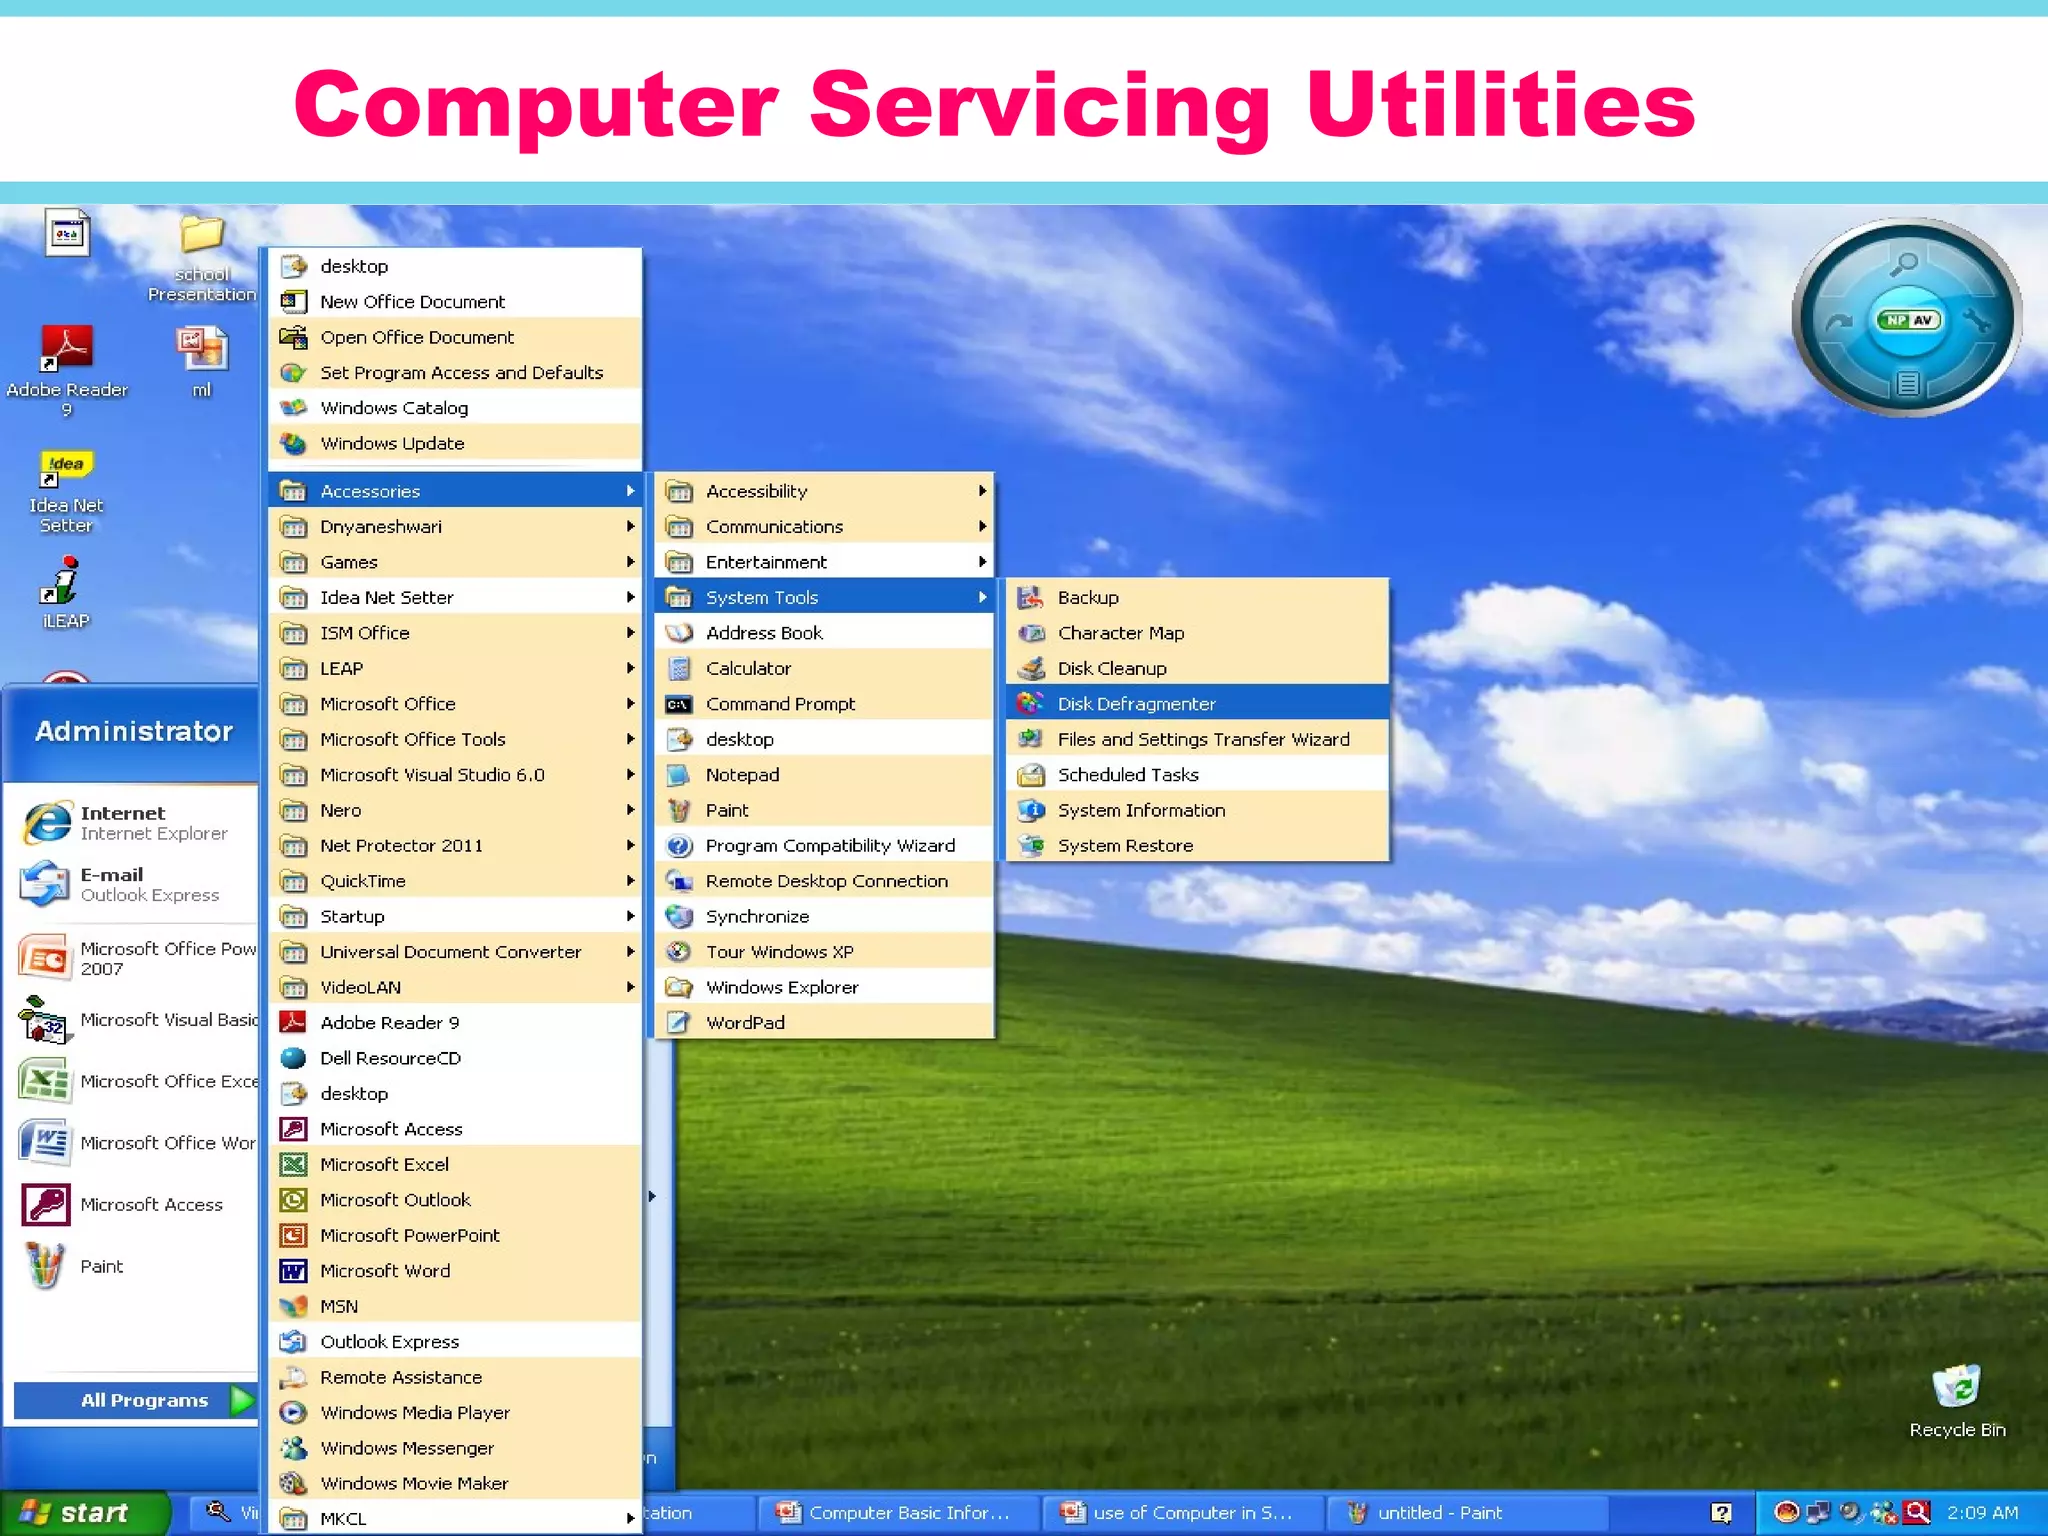
Task: Click the ml PowerPoint file icon
Action: [x=202, y=362]
